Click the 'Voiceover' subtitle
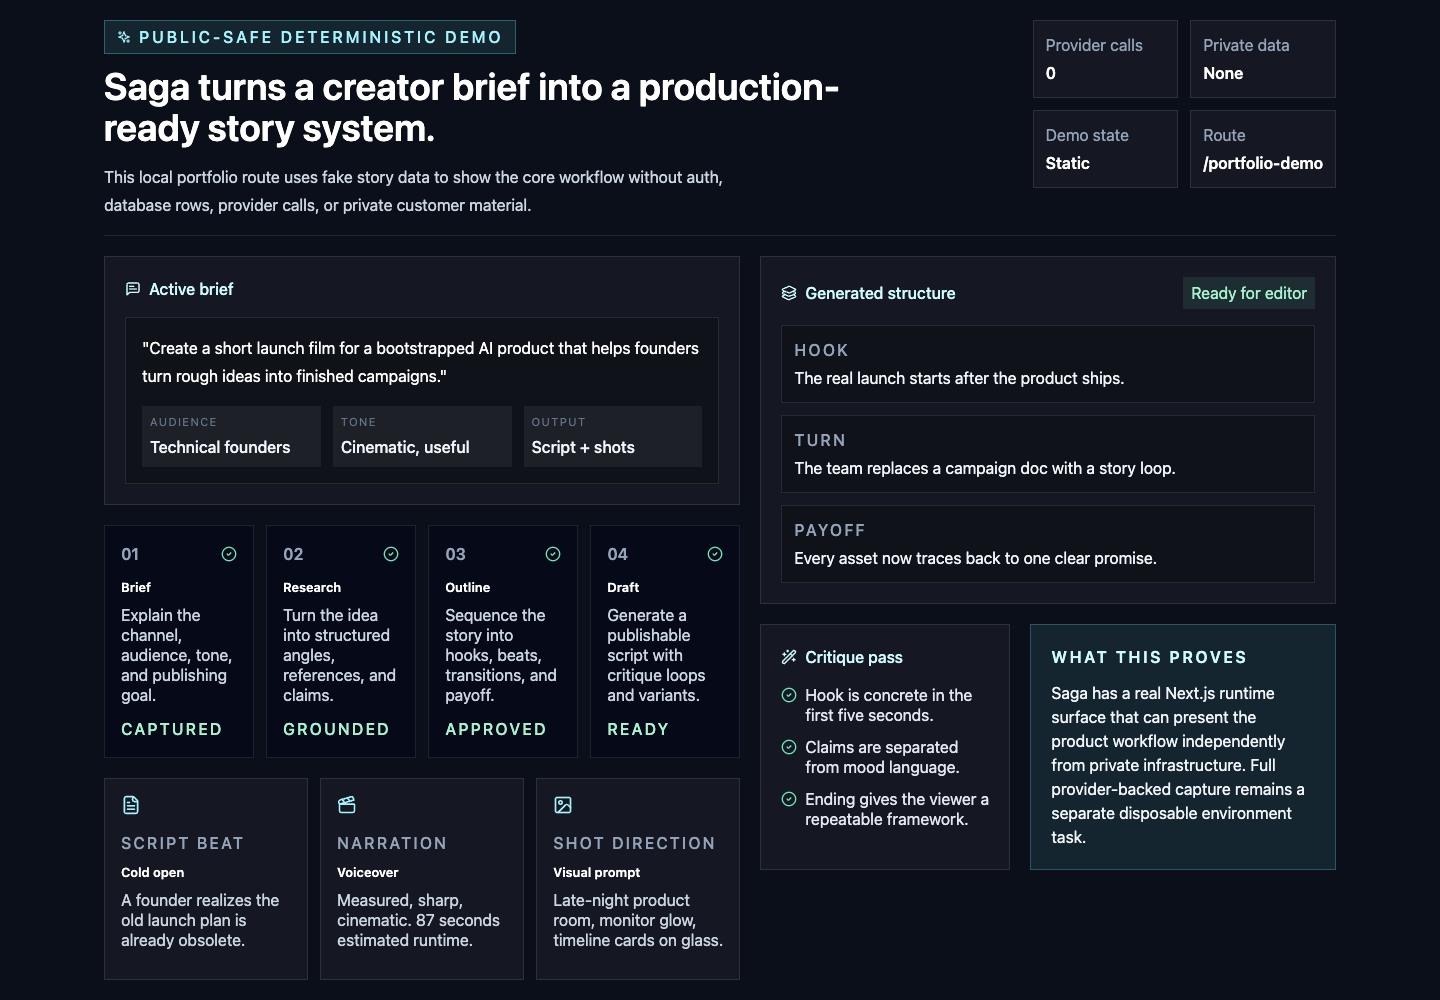Screen dimensions: 1440x1000 (x=367, y=872)
